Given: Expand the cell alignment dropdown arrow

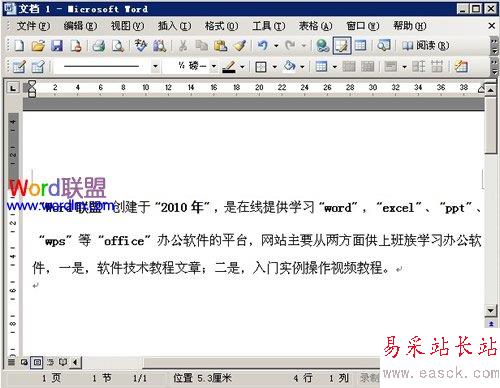Looking at the screenshot, I should click(404, 67).
